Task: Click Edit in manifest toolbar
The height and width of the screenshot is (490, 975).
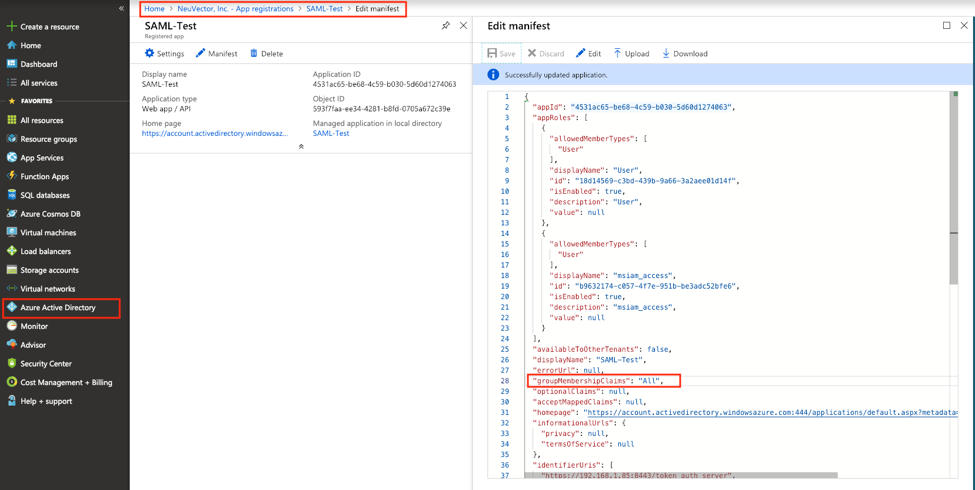Action: (x=588, y=53)
